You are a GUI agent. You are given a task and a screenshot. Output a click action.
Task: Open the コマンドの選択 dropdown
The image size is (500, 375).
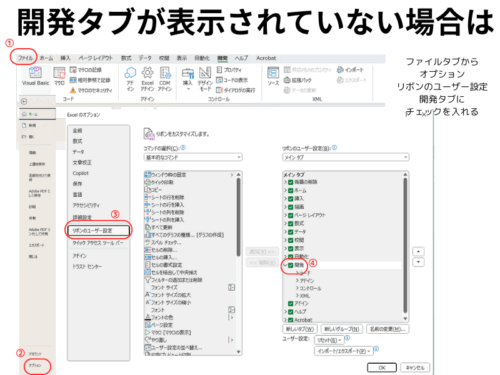[x=193, y=157]
